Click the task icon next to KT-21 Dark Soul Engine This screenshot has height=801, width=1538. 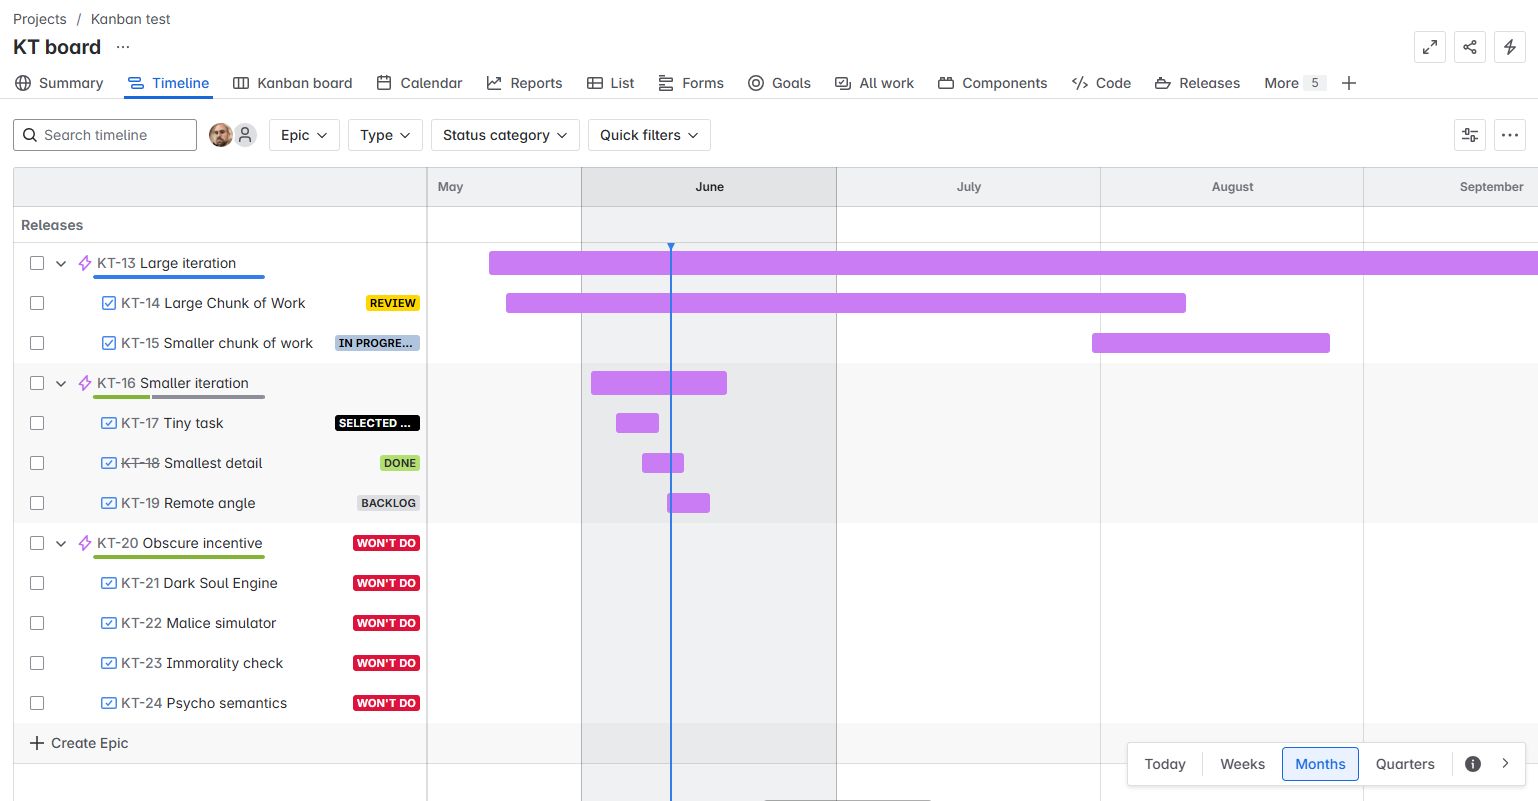pos(108,582)
